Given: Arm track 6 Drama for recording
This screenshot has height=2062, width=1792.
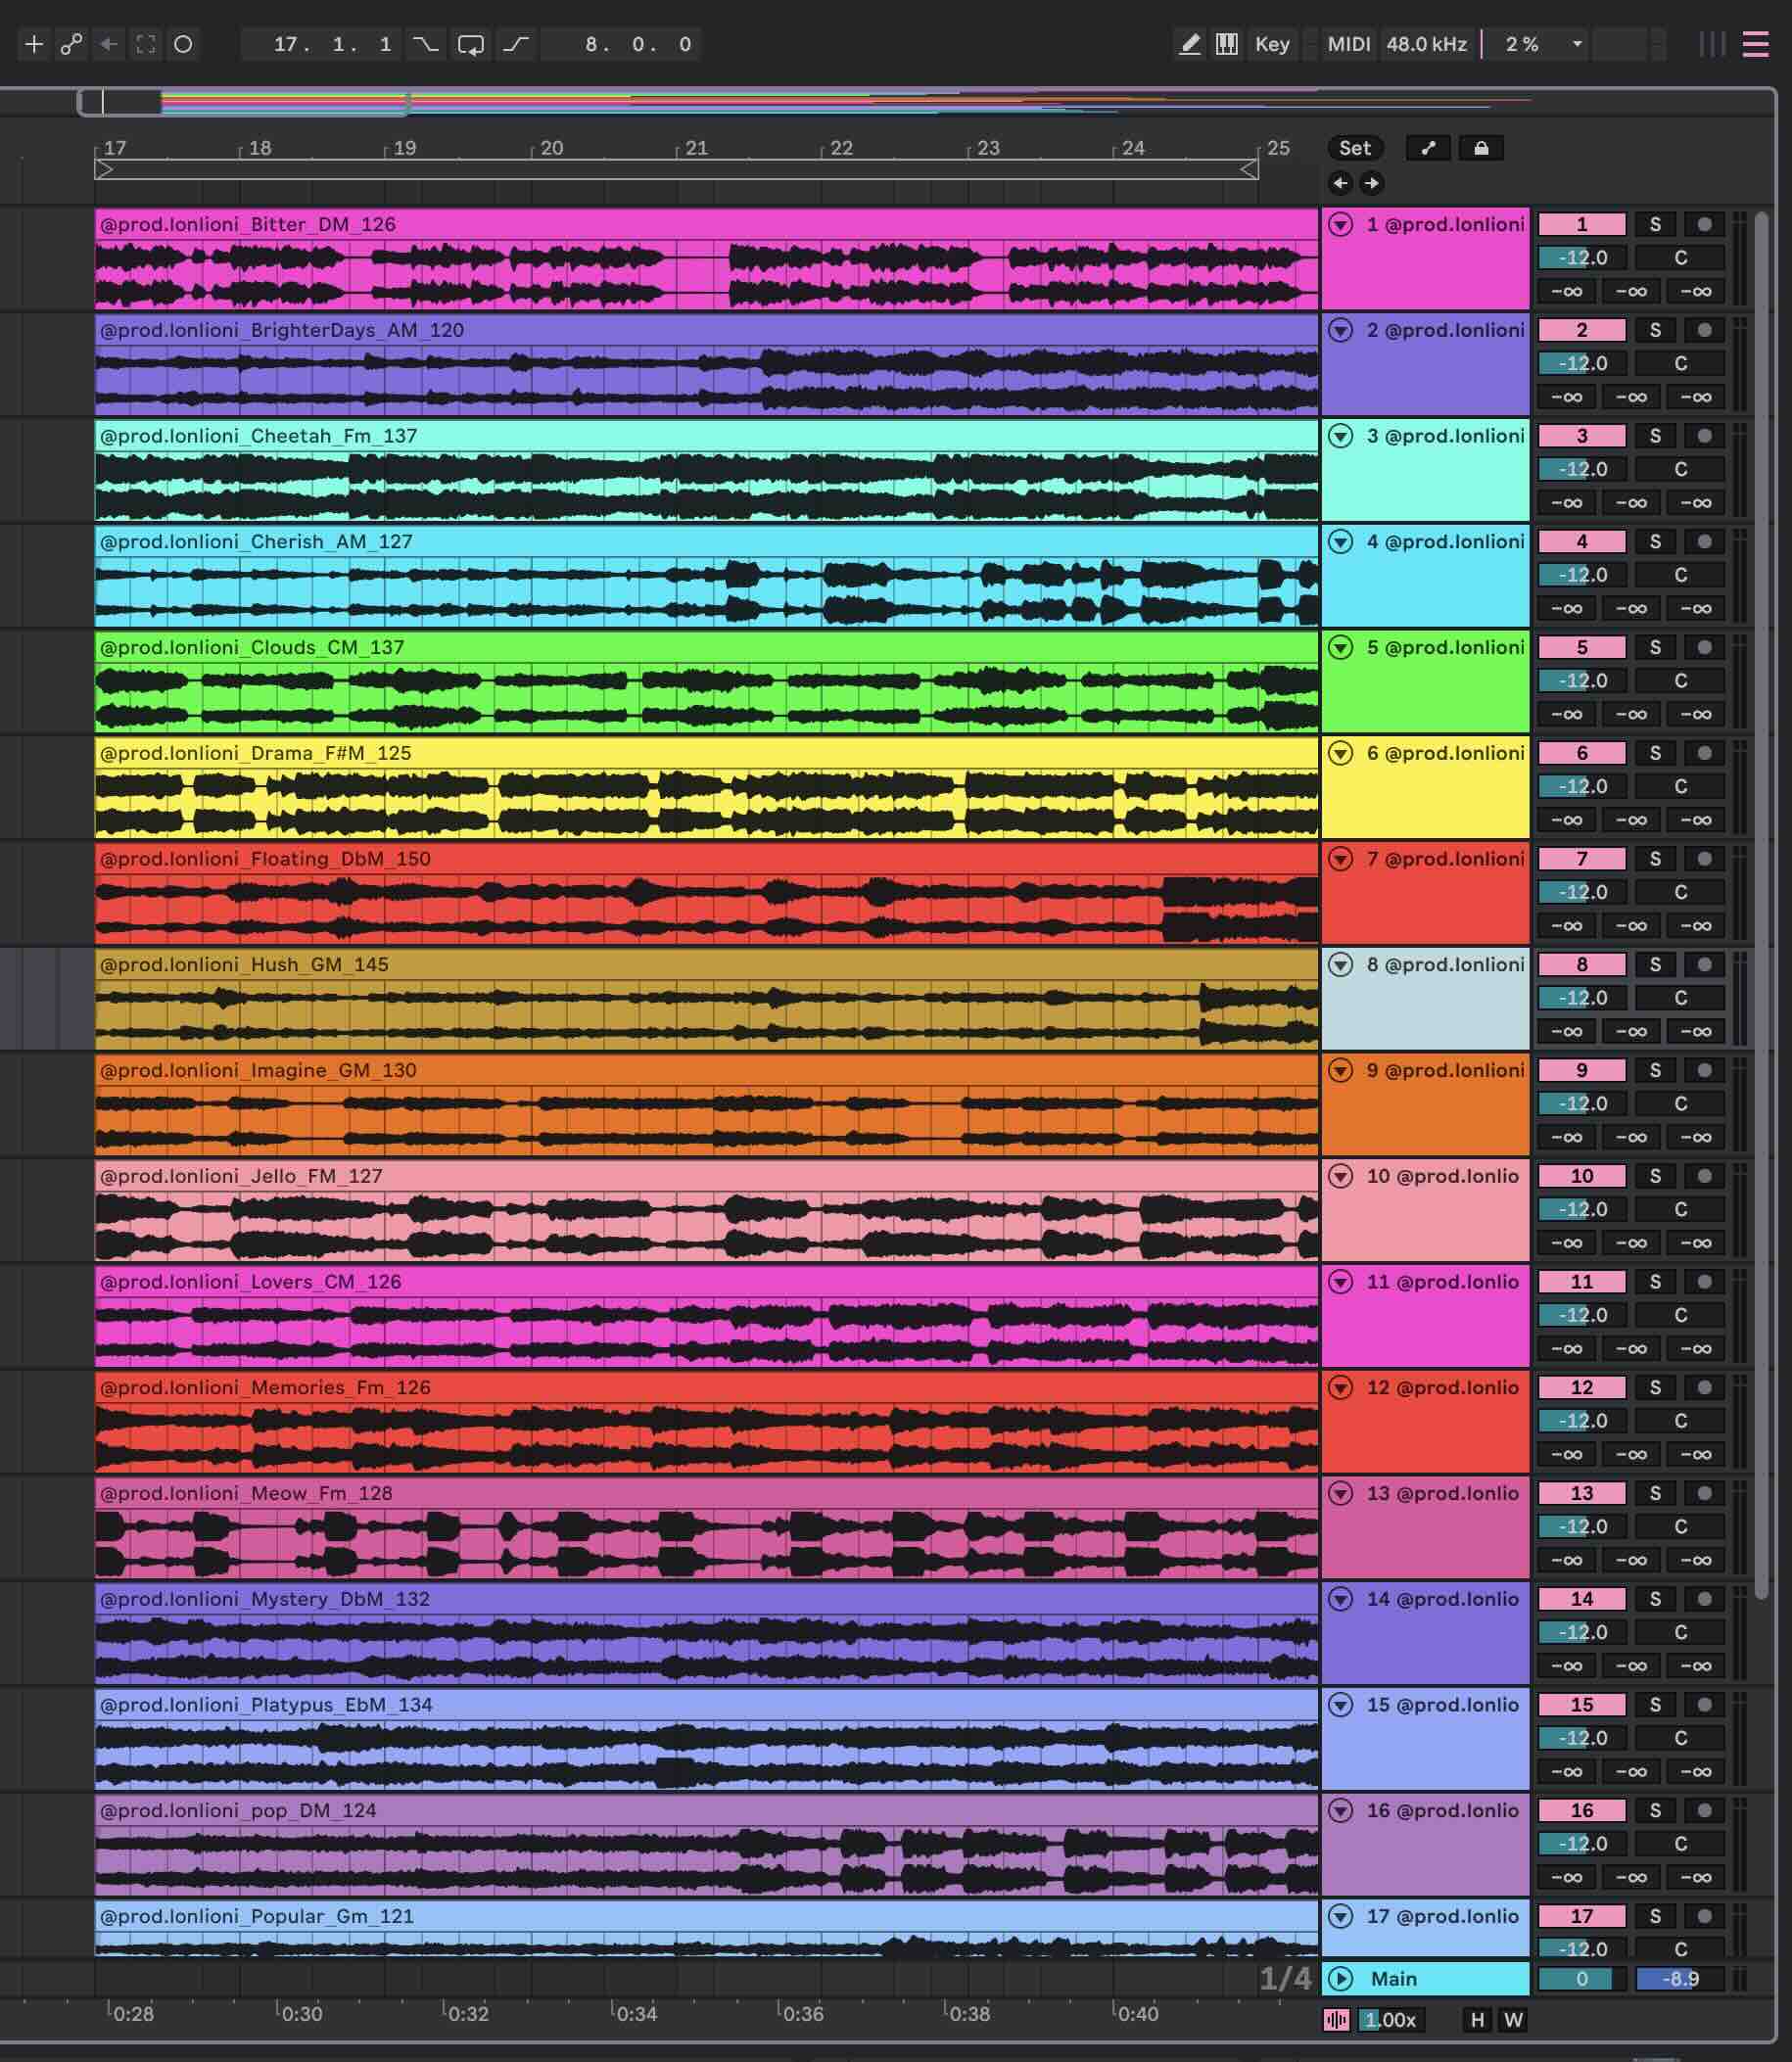Looking at the screenshot, I should (x=1704, y=753).
